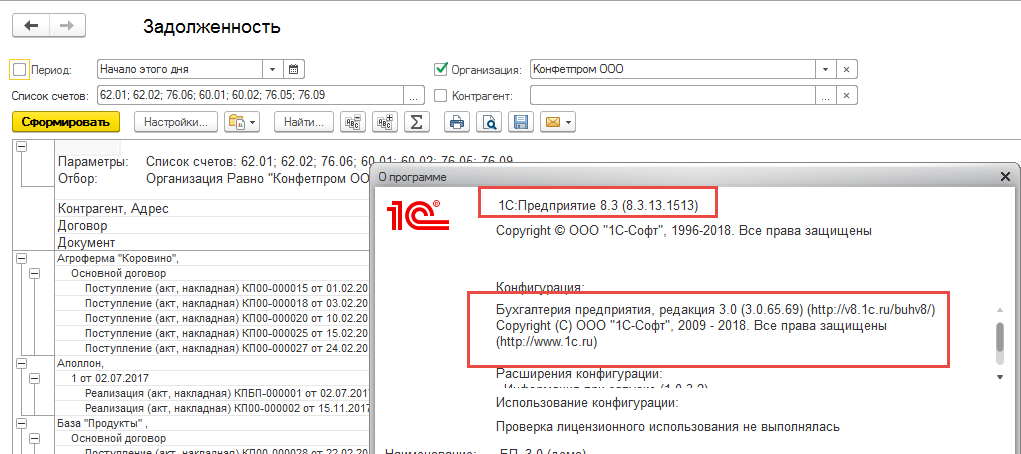
Task: Click the Агроферма "Коровино" row
Action: click(212, 259)
